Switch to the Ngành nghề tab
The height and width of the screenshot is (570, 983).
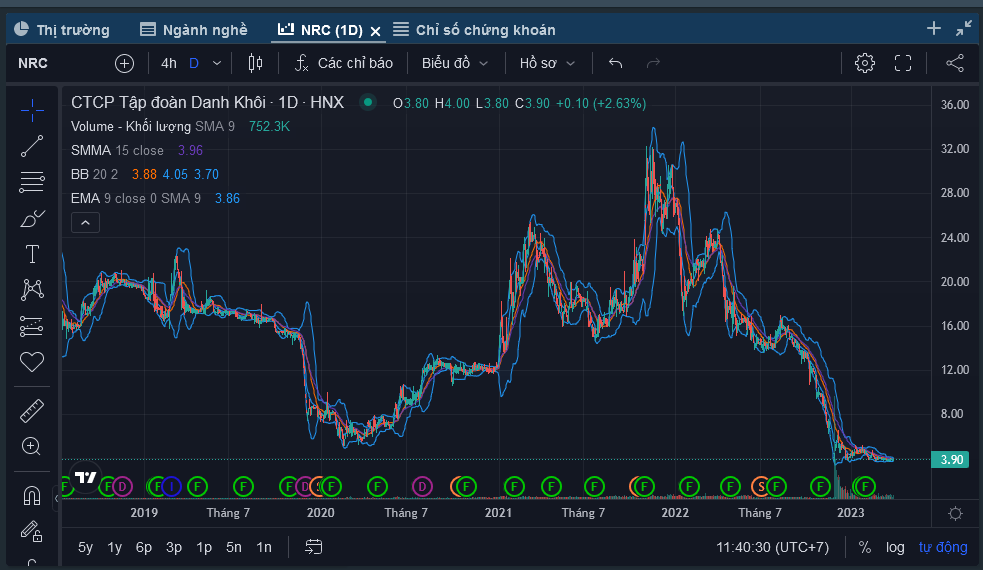194,29
